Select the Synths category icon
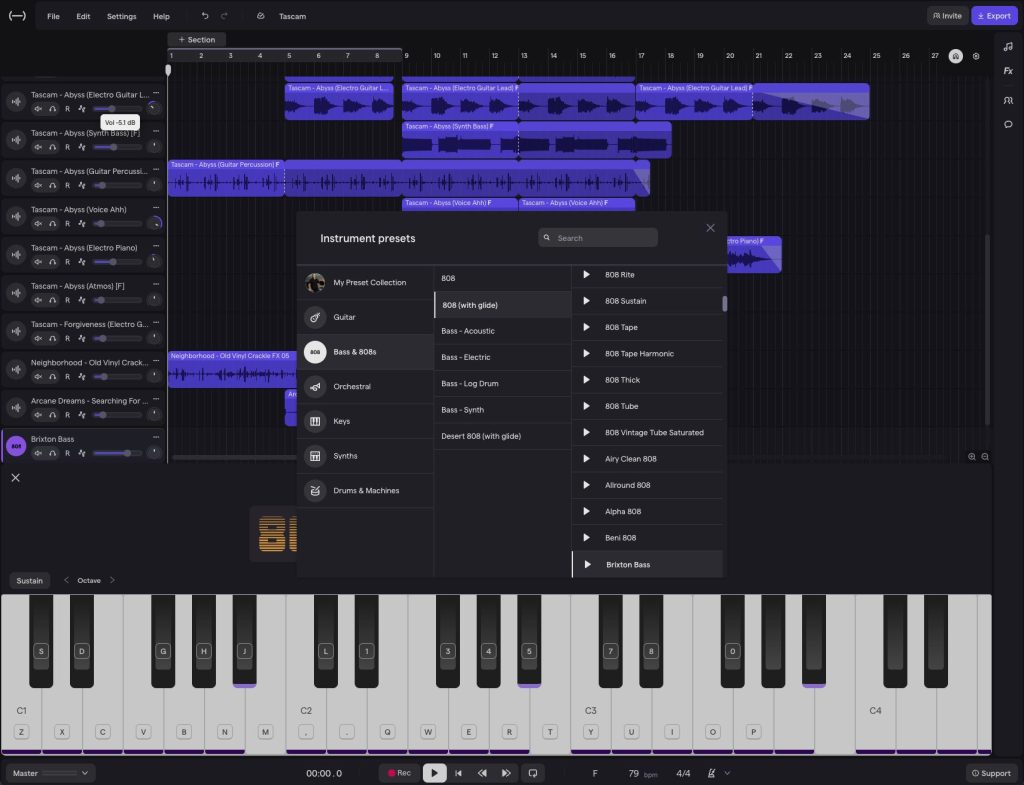The height and width of the screenshot is (785, 1024). pos(315,456)
